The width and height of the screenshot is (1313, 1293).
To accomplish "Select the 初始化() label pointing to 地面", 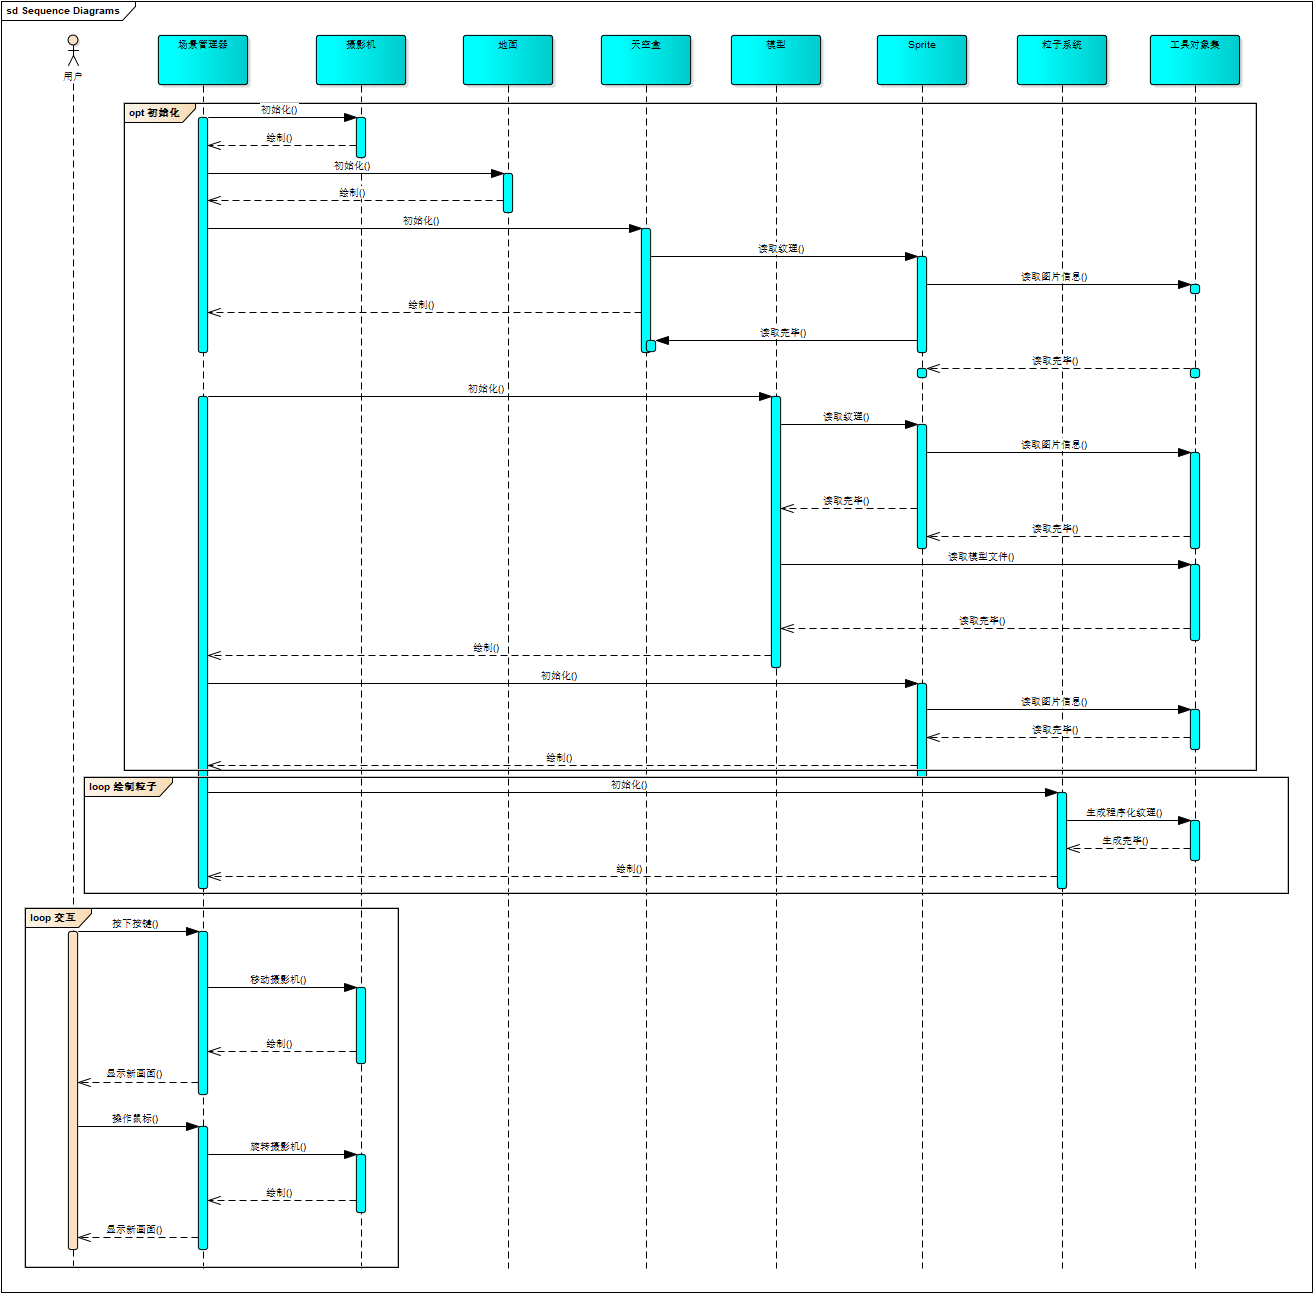I will (352, 166).
